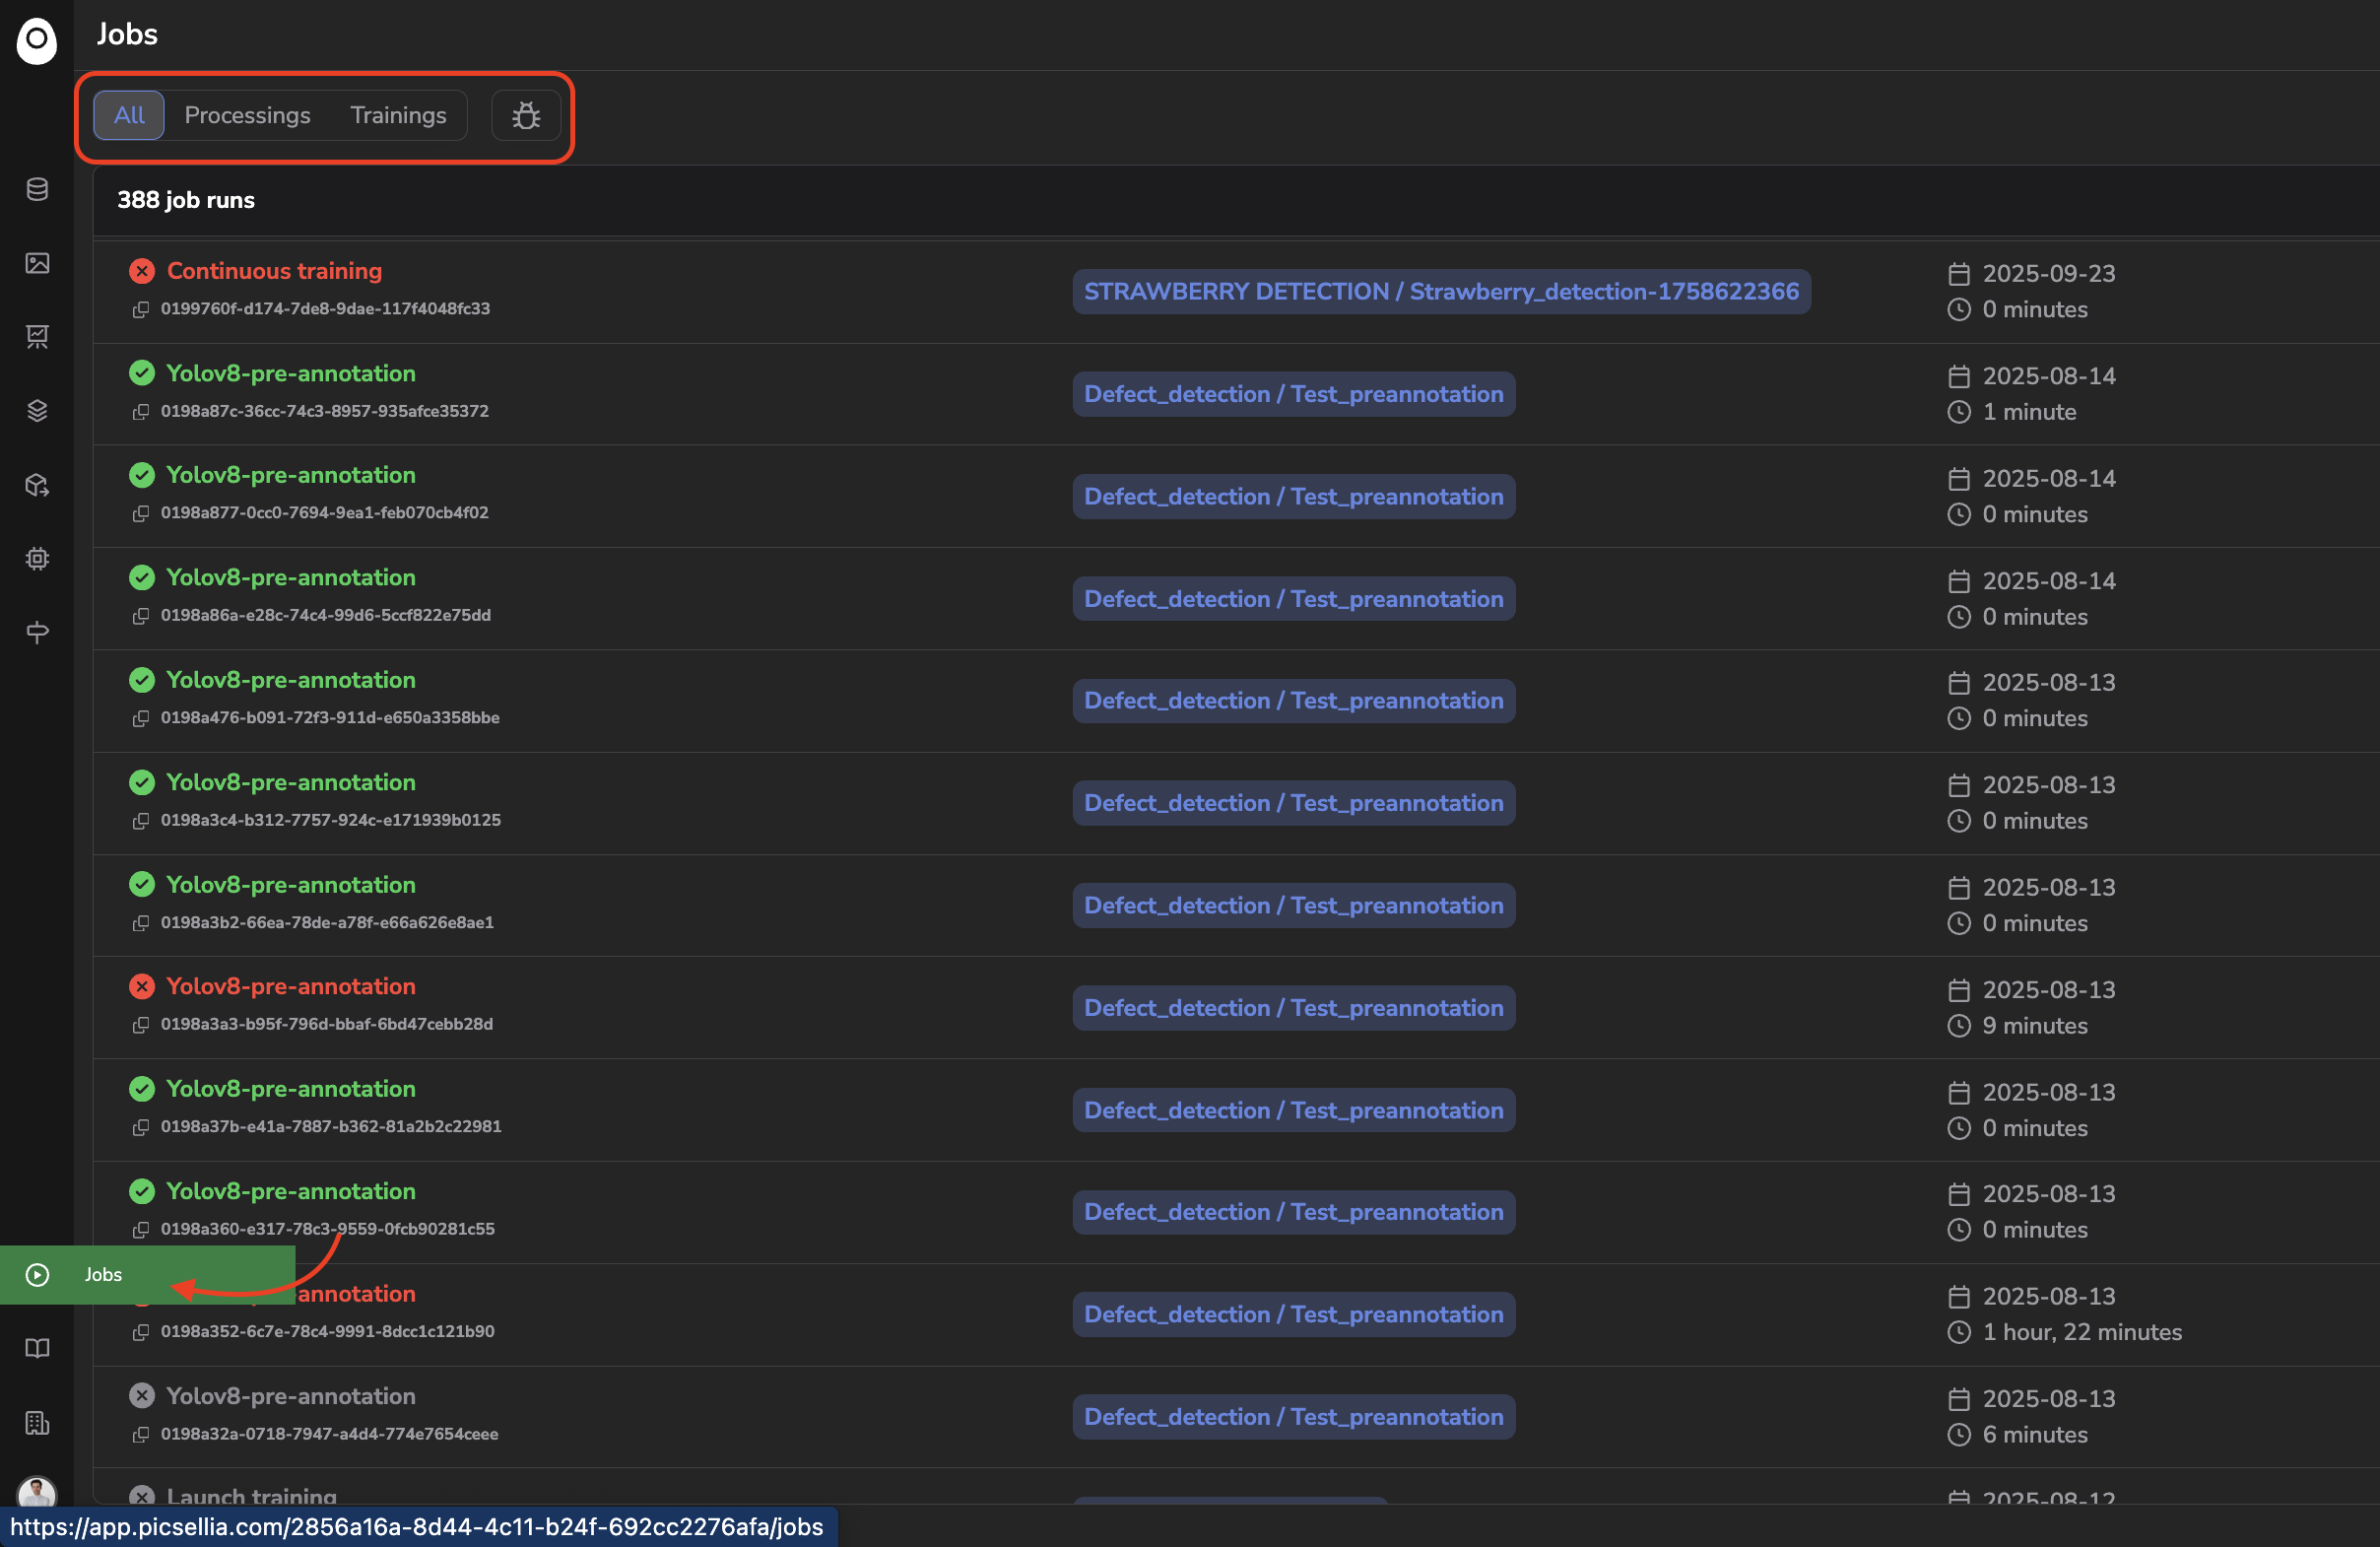Click the user avatar at bottom left
2380x1547 pixels.
37,1492
